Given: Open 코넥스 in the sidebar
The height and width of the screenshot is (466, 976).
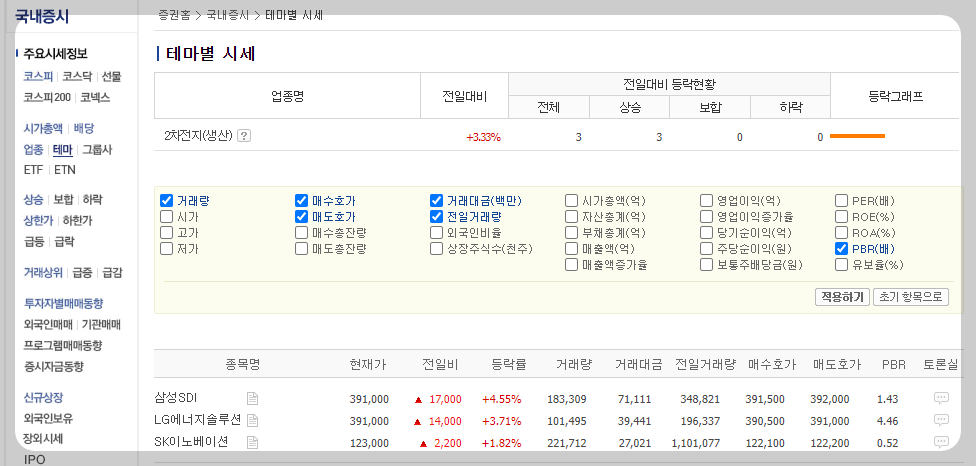Looking at the screenshot, I should pyautogui.click(x=95, y=97).
